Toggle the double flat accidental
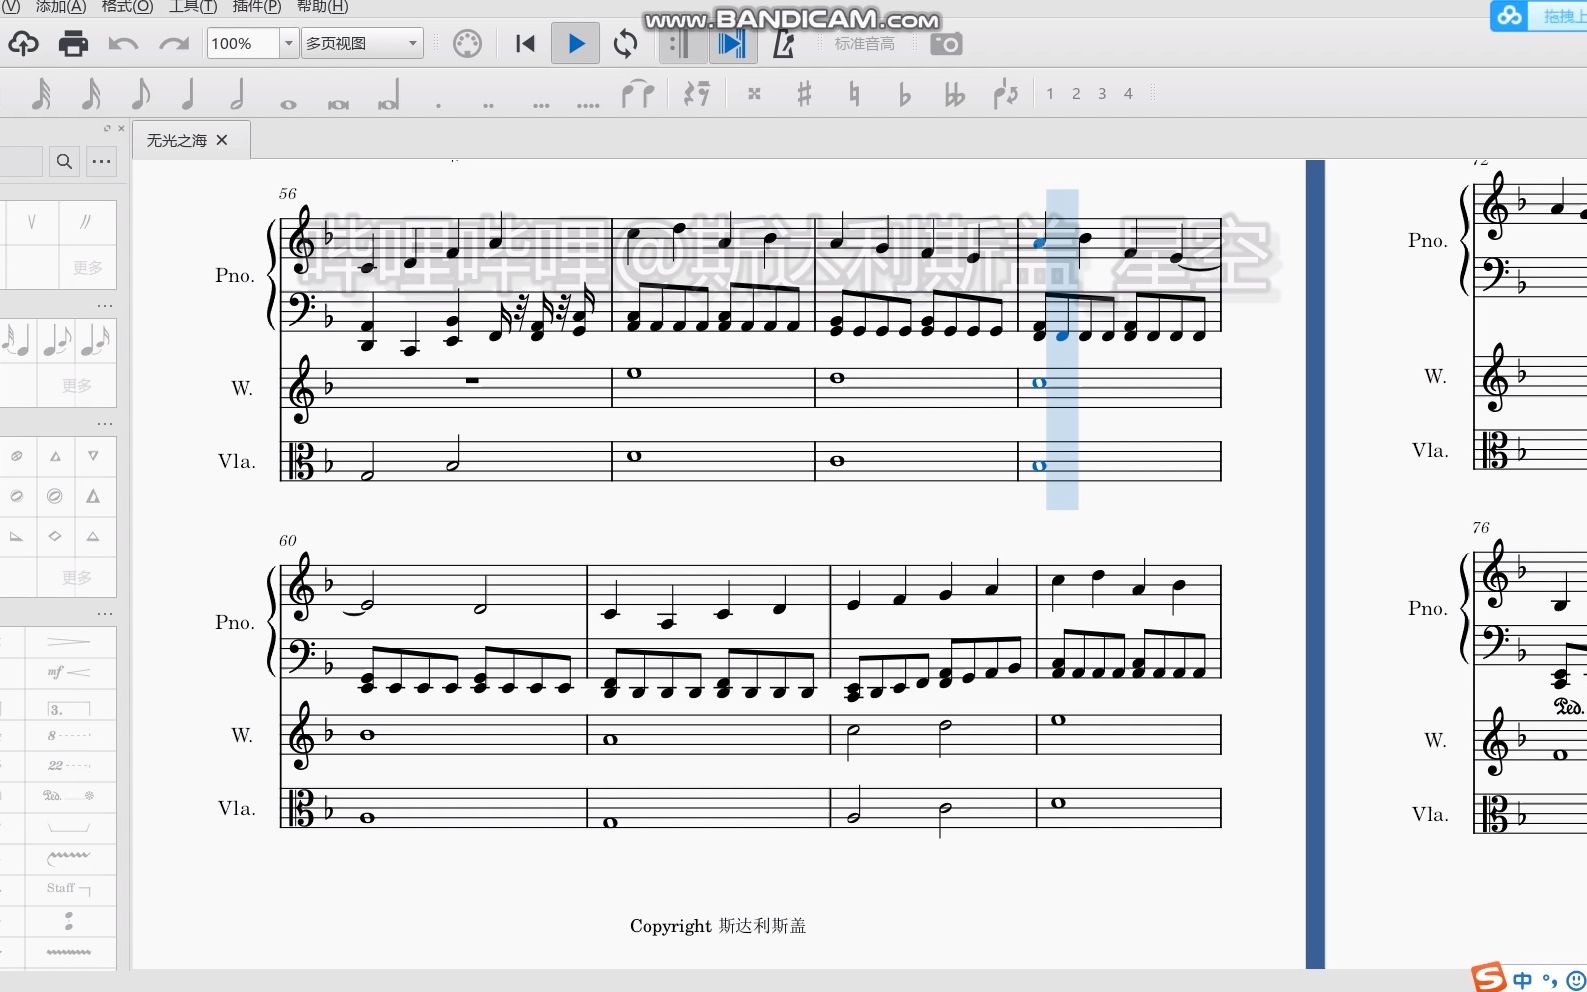The image size is (1587, 992). tap(955, 94)
